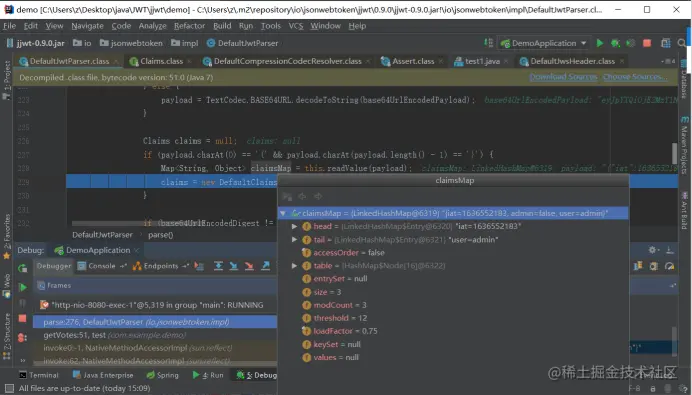
Task: Run with coverage from the top toolbar
Action: click(631, 43)
